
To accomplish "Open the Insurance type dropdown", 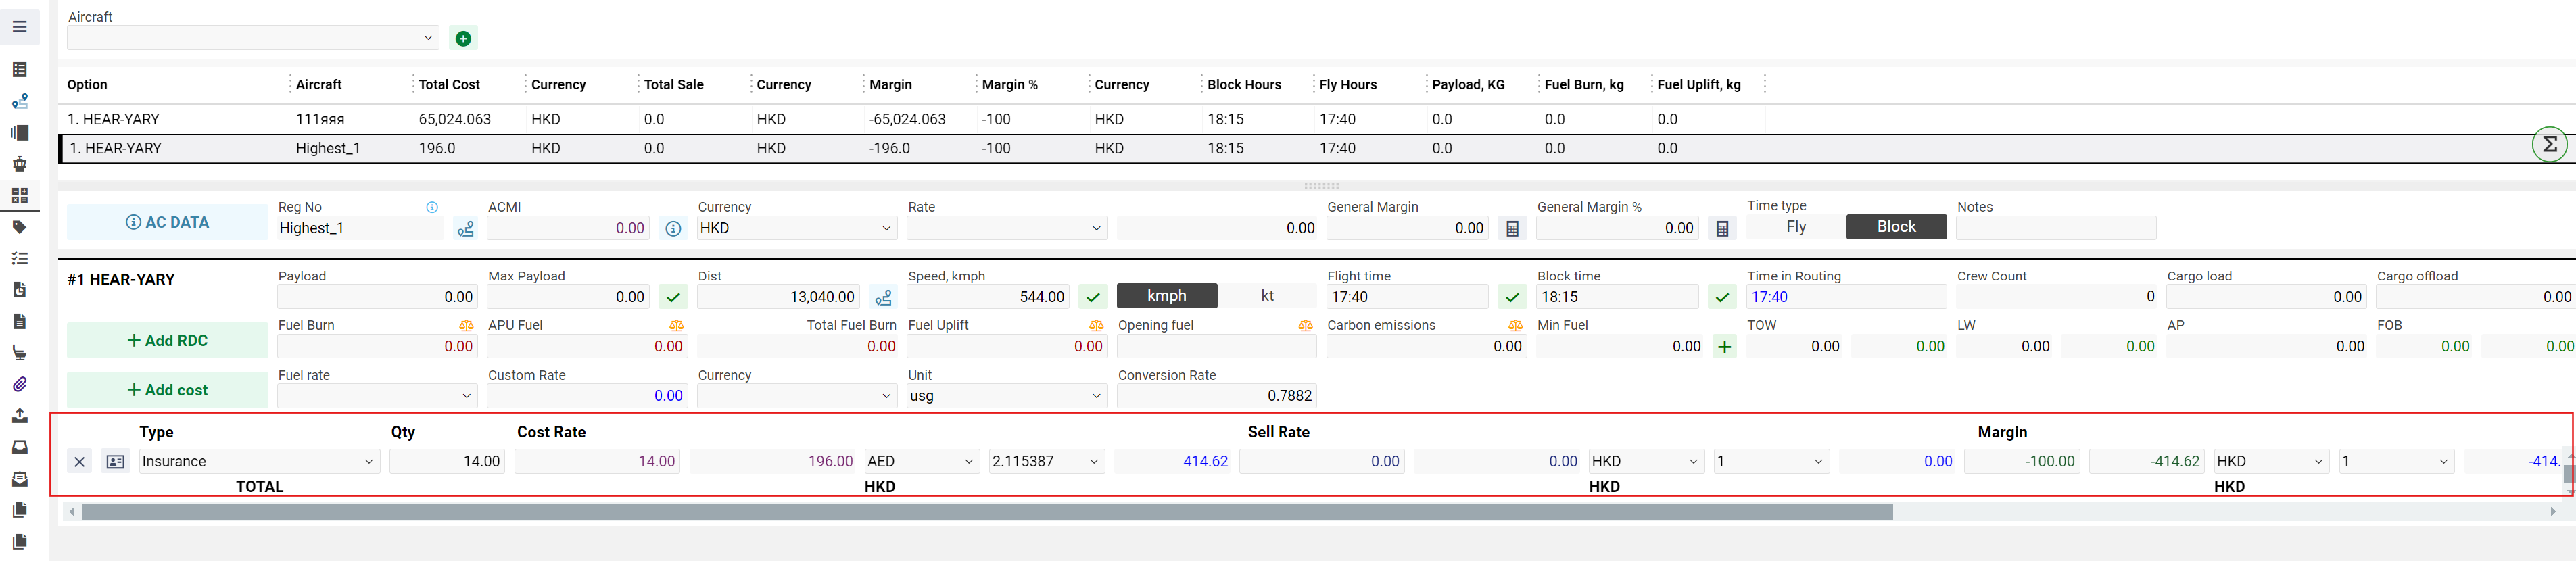I will click(257, 462).
